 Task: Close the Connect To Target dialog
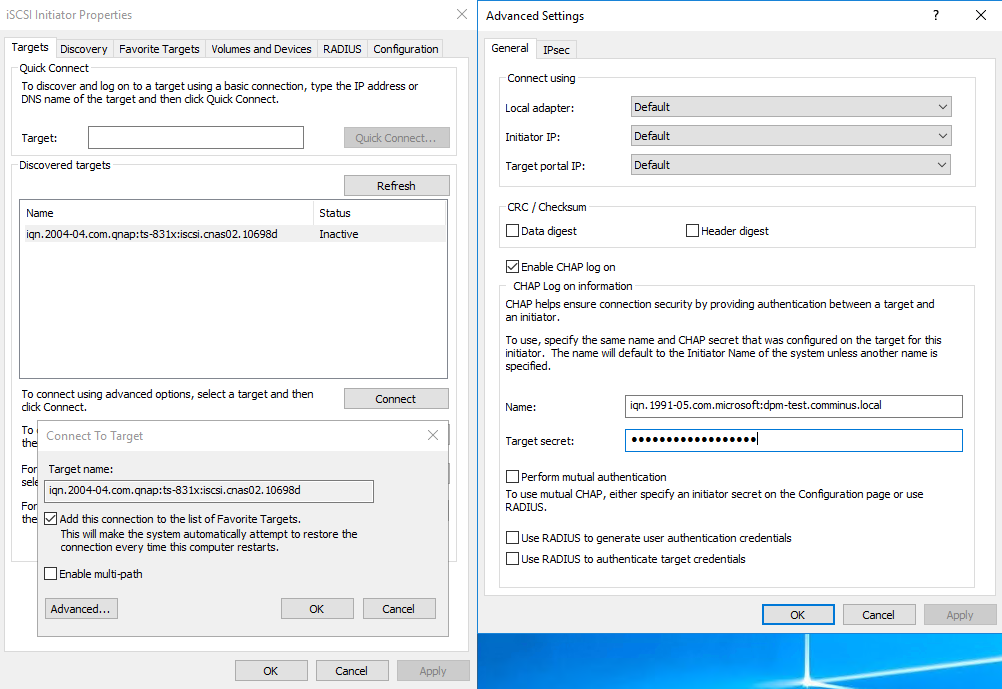coord(433,435)
